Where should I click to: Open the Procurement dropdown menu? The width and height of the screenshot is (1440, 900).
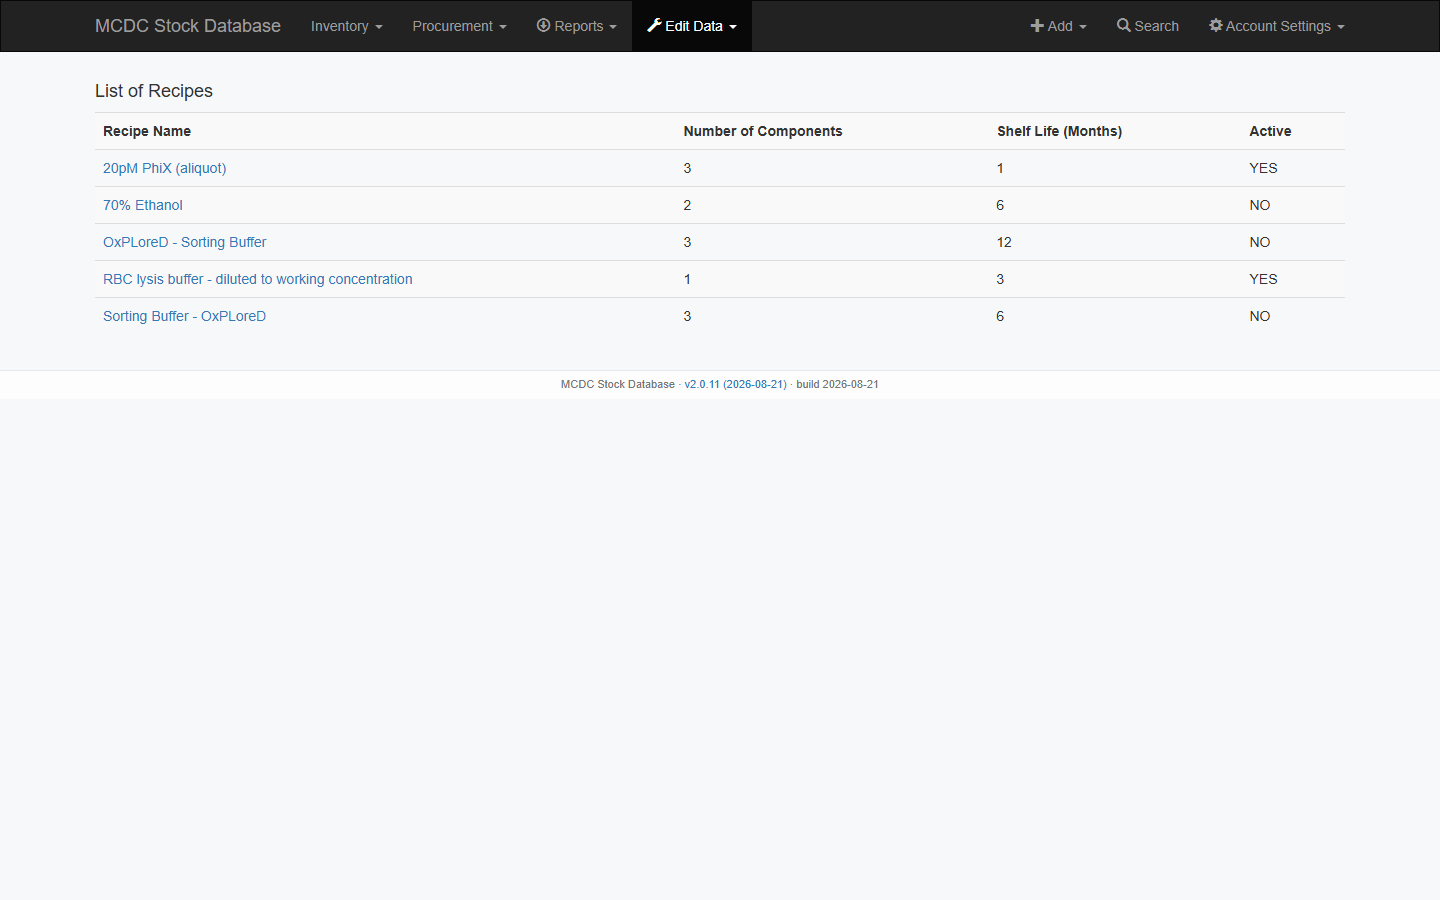point(459,26)
